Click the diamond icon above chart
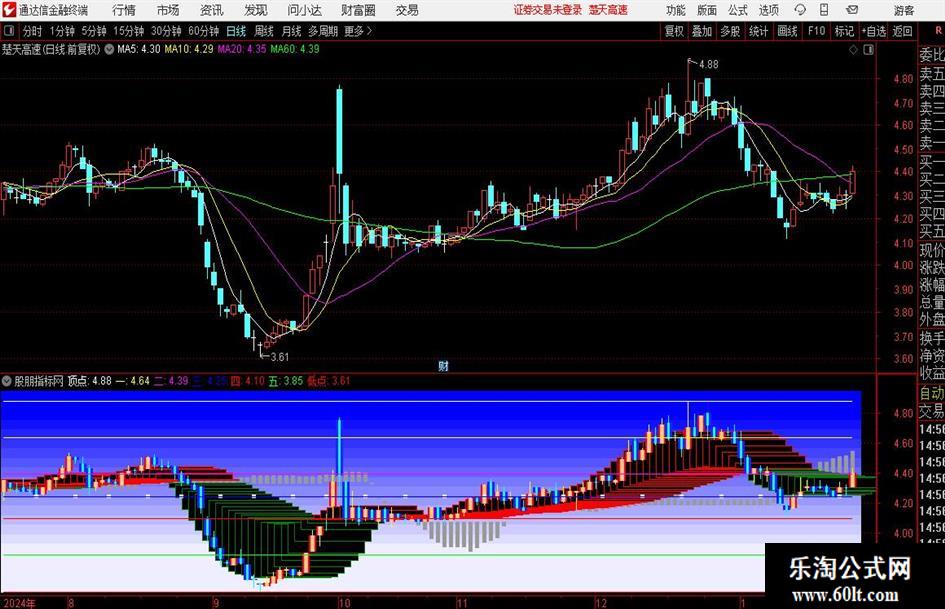The height and width of the screenshot is (609, 945). click(x=853, y=50)
